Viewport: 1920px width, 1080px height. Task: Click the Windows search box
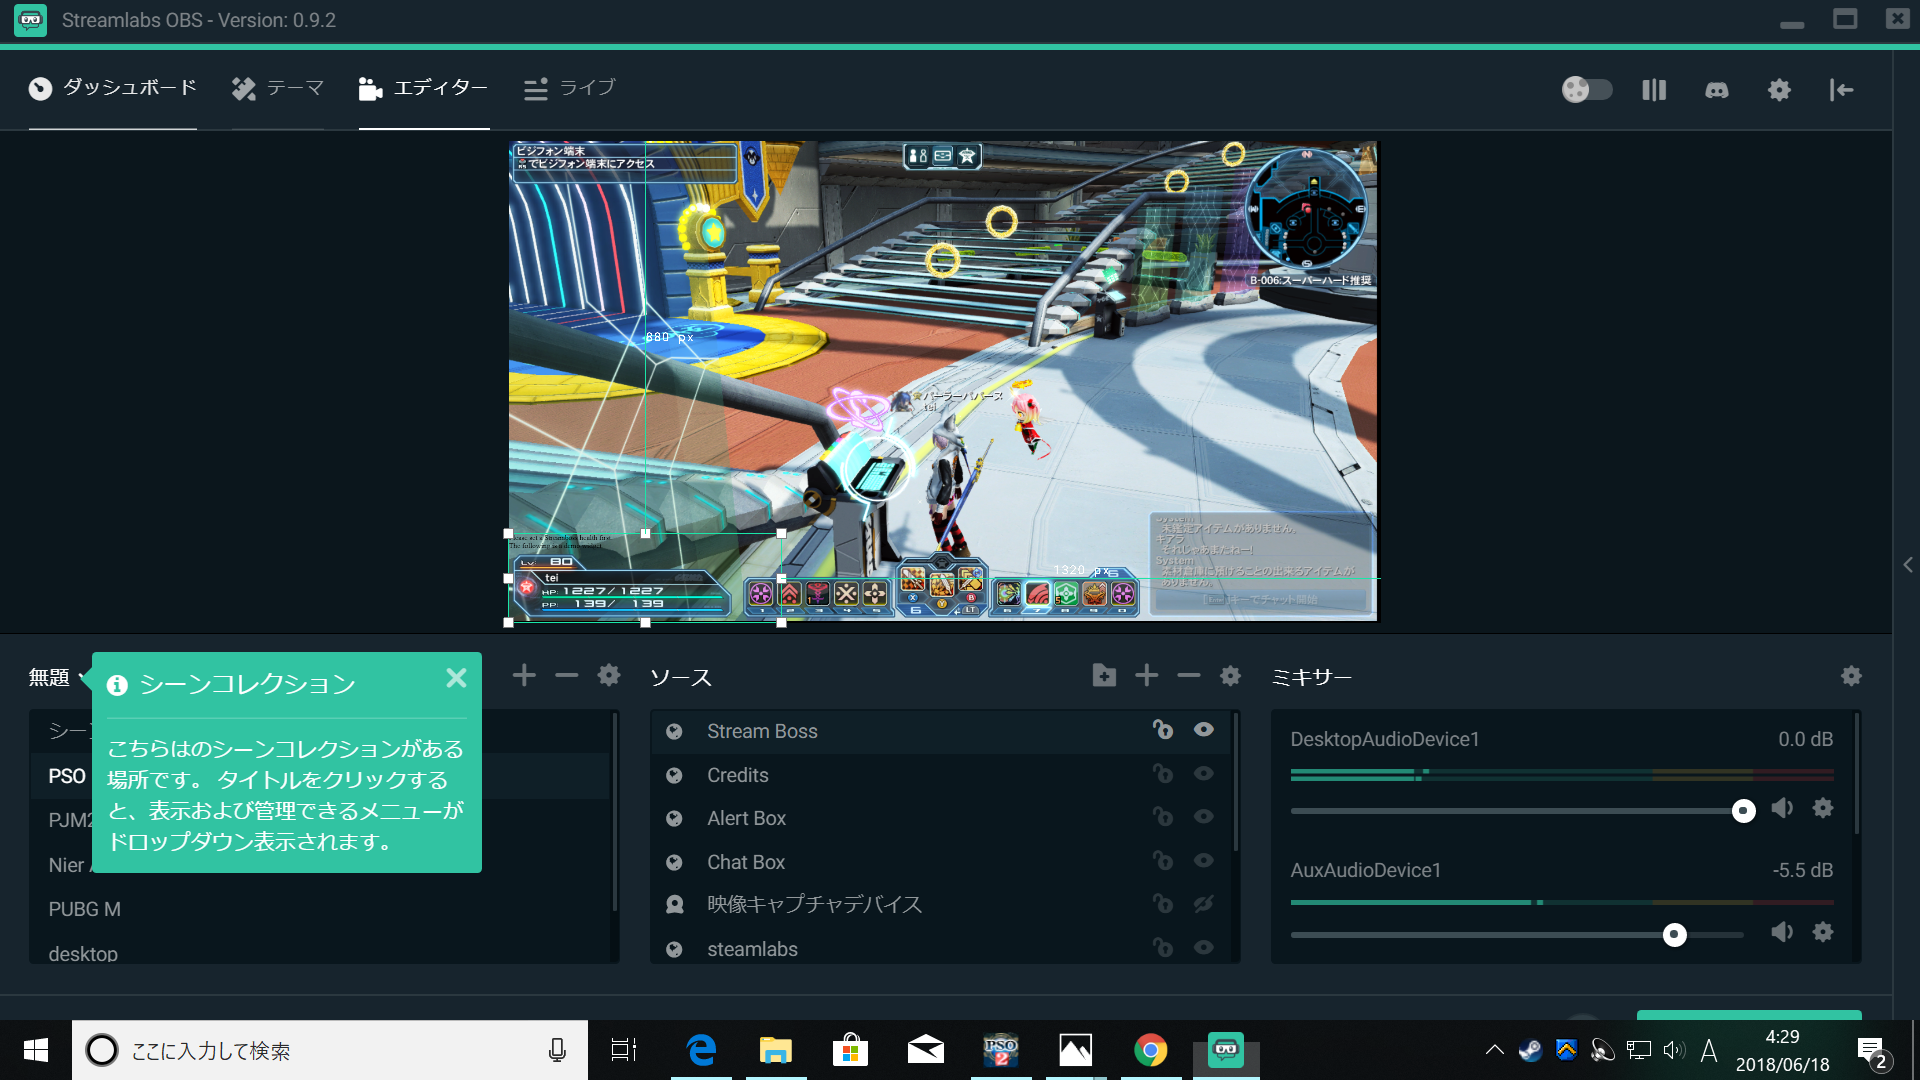[330, 1050]
